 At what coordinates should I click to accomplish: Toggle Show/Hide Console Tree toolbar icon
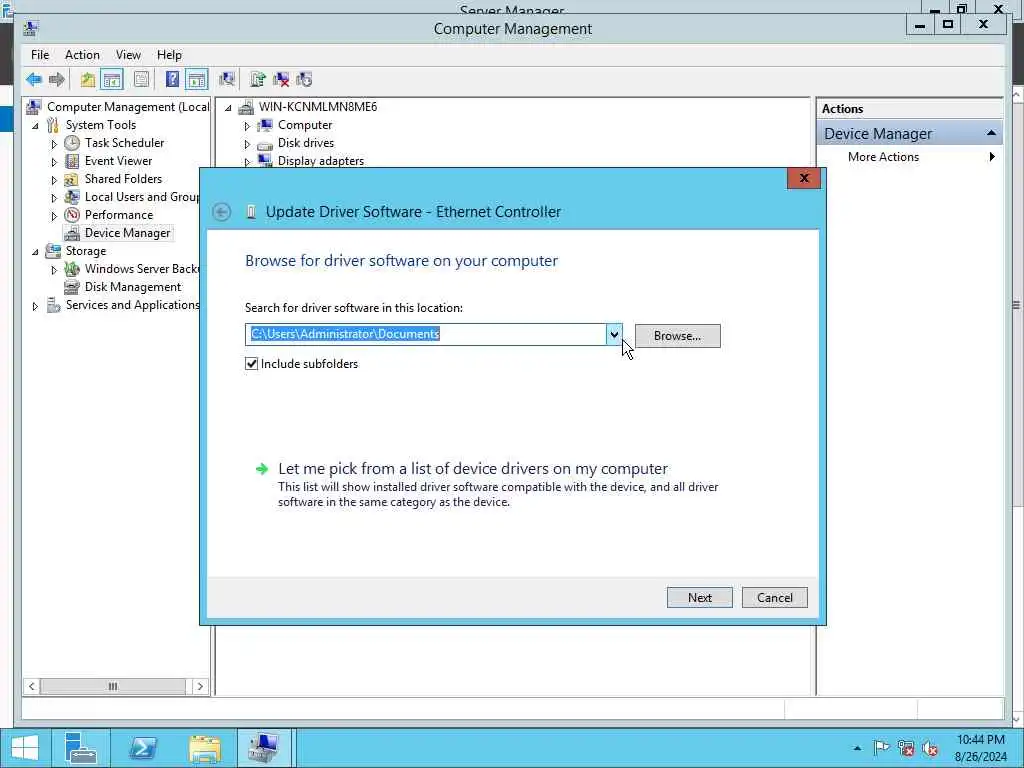coord(112,80)
